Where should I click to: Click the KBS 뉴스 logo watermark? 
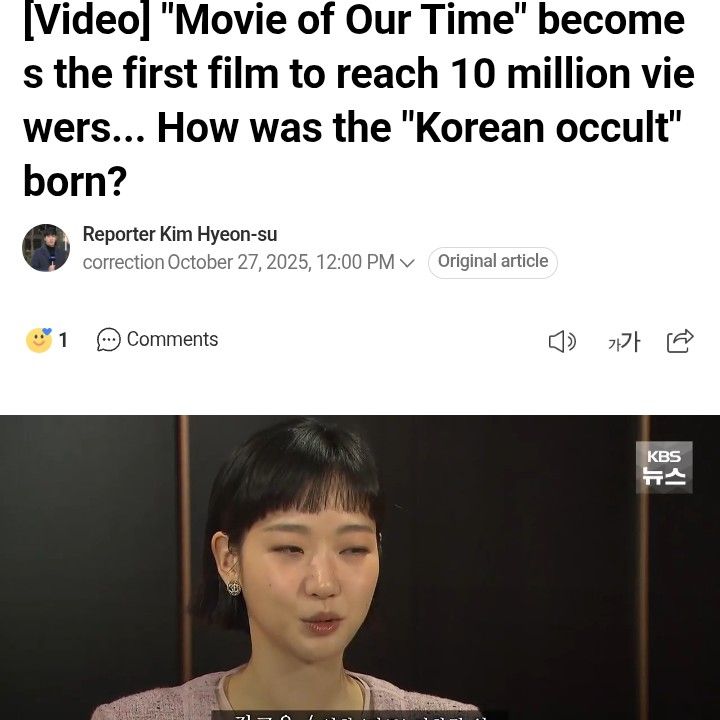[664, 467]
